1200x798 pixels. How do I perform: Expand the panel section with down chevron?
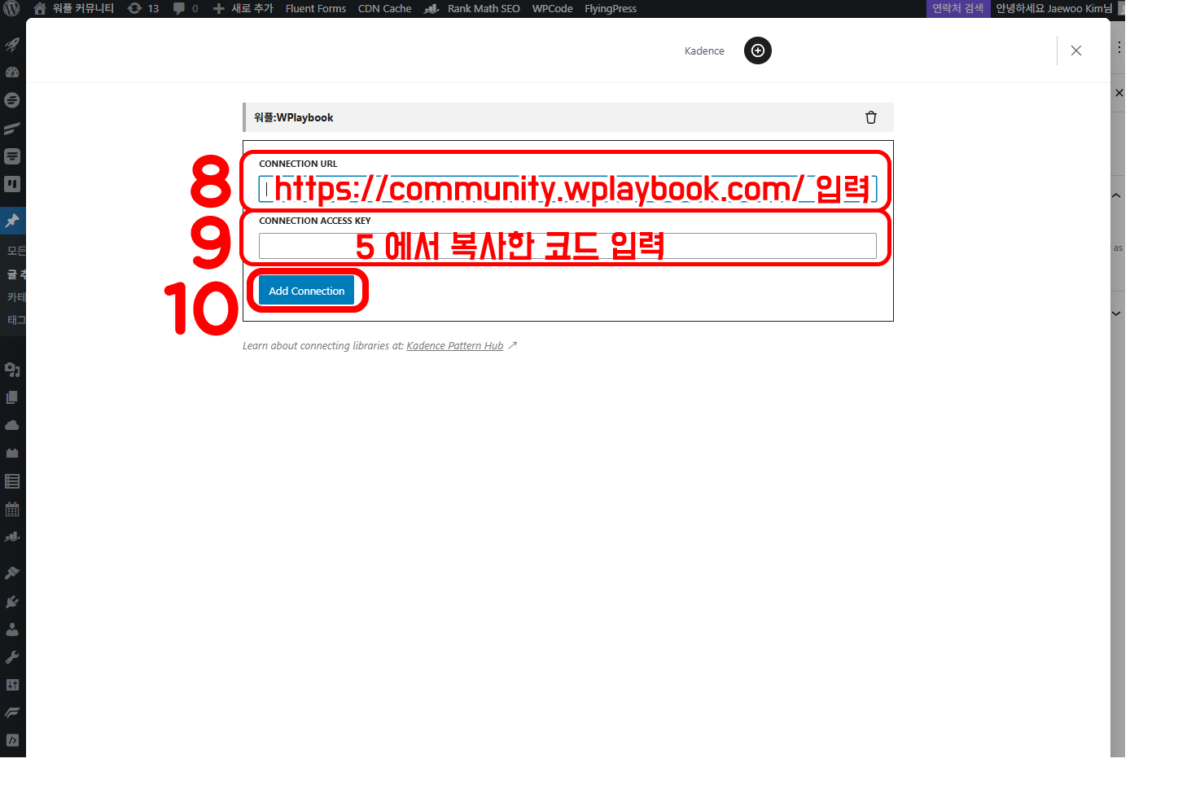pyautogui.click(x=1117, y=313)
